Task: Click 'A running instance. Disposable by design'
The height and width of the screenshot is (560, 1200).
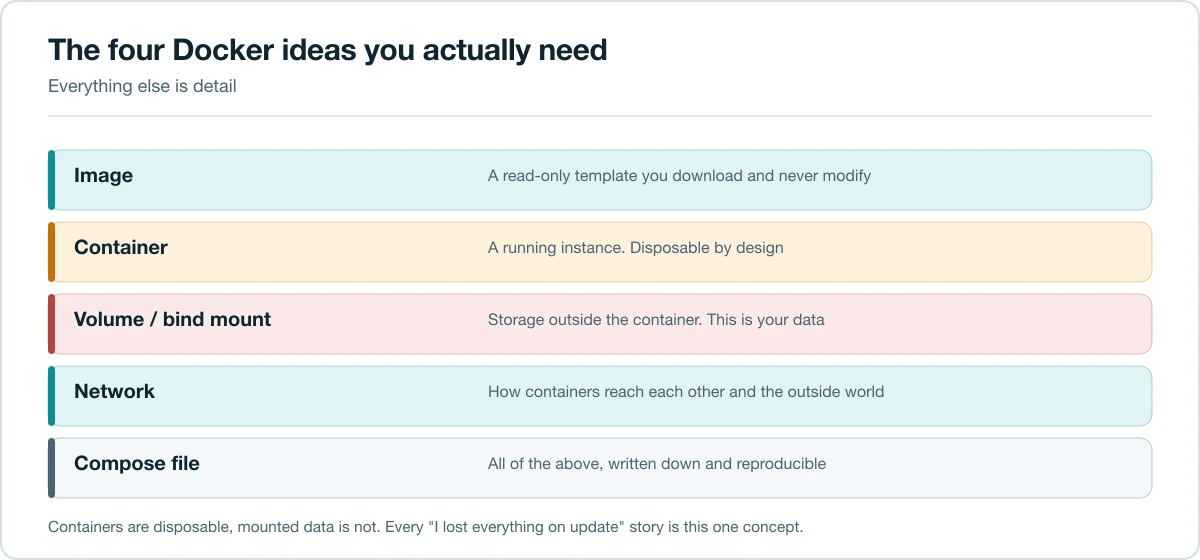Action: tap(635, 248)
